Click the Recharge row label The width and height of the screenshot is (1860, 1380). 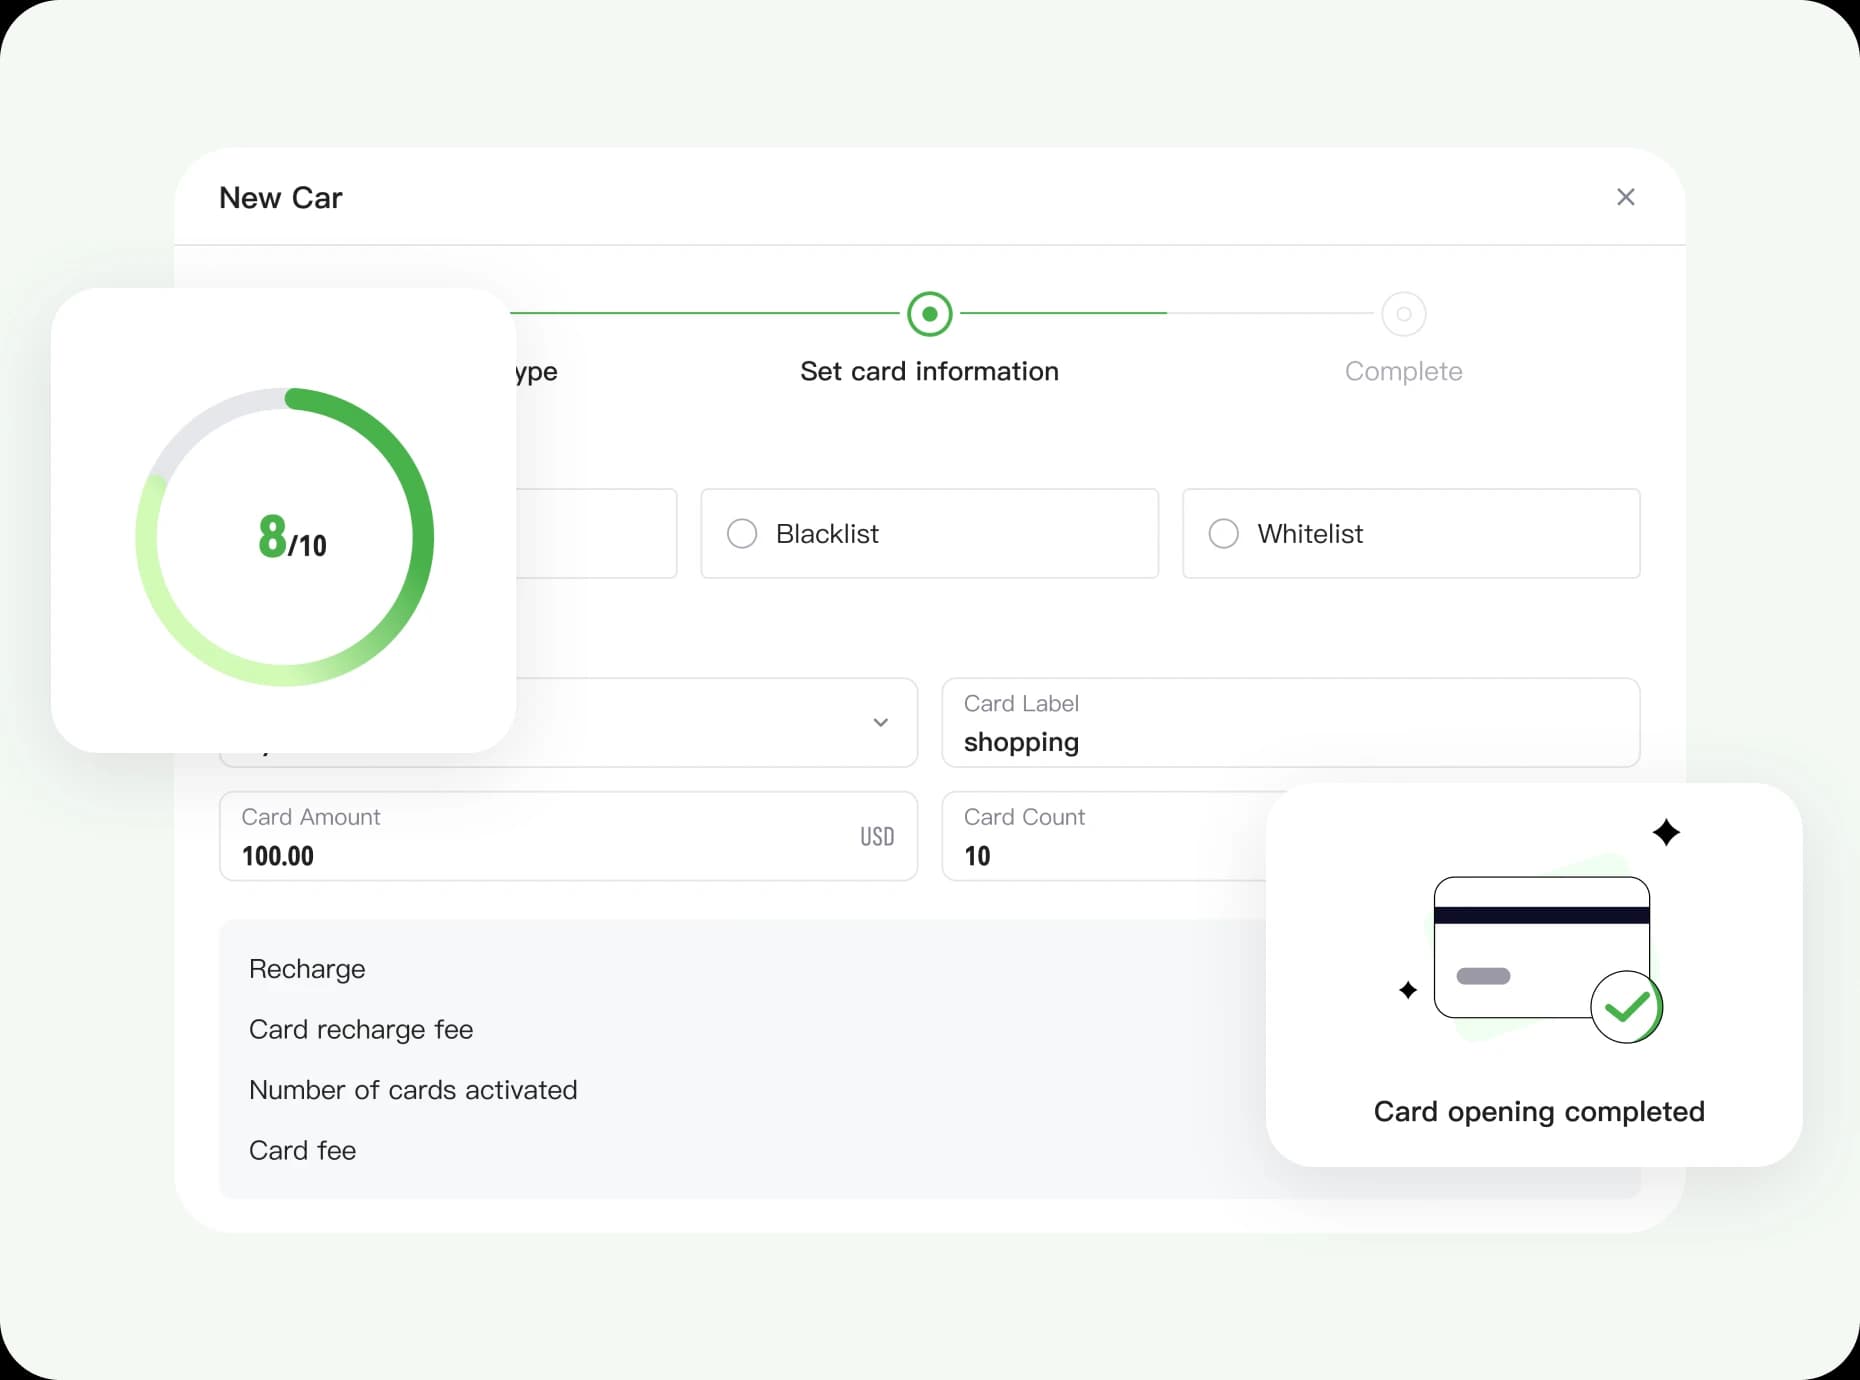(x=307, y=969)
